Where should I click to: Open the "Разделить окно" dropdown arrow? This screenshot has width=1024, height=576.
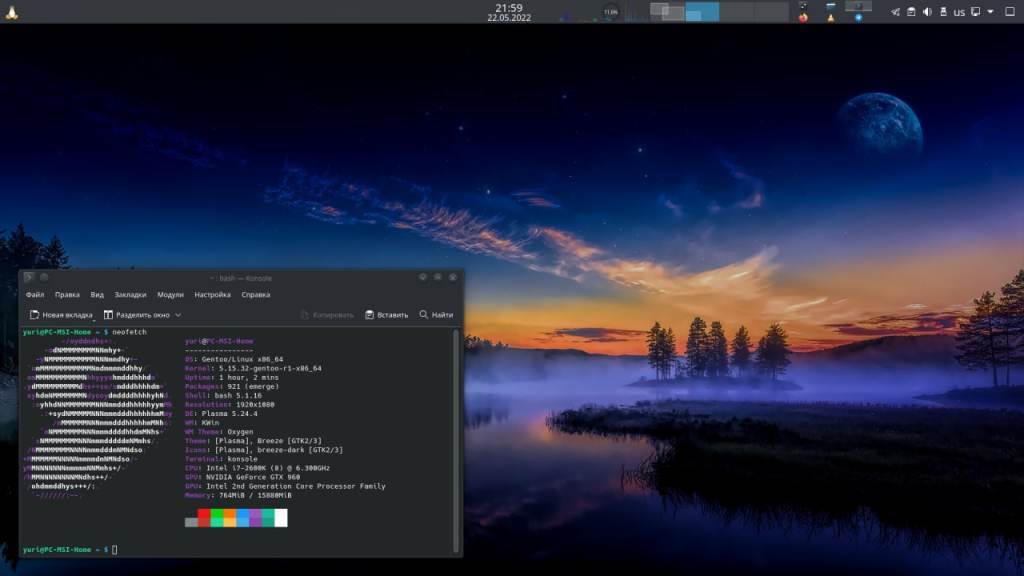click(x=178, y=315)
